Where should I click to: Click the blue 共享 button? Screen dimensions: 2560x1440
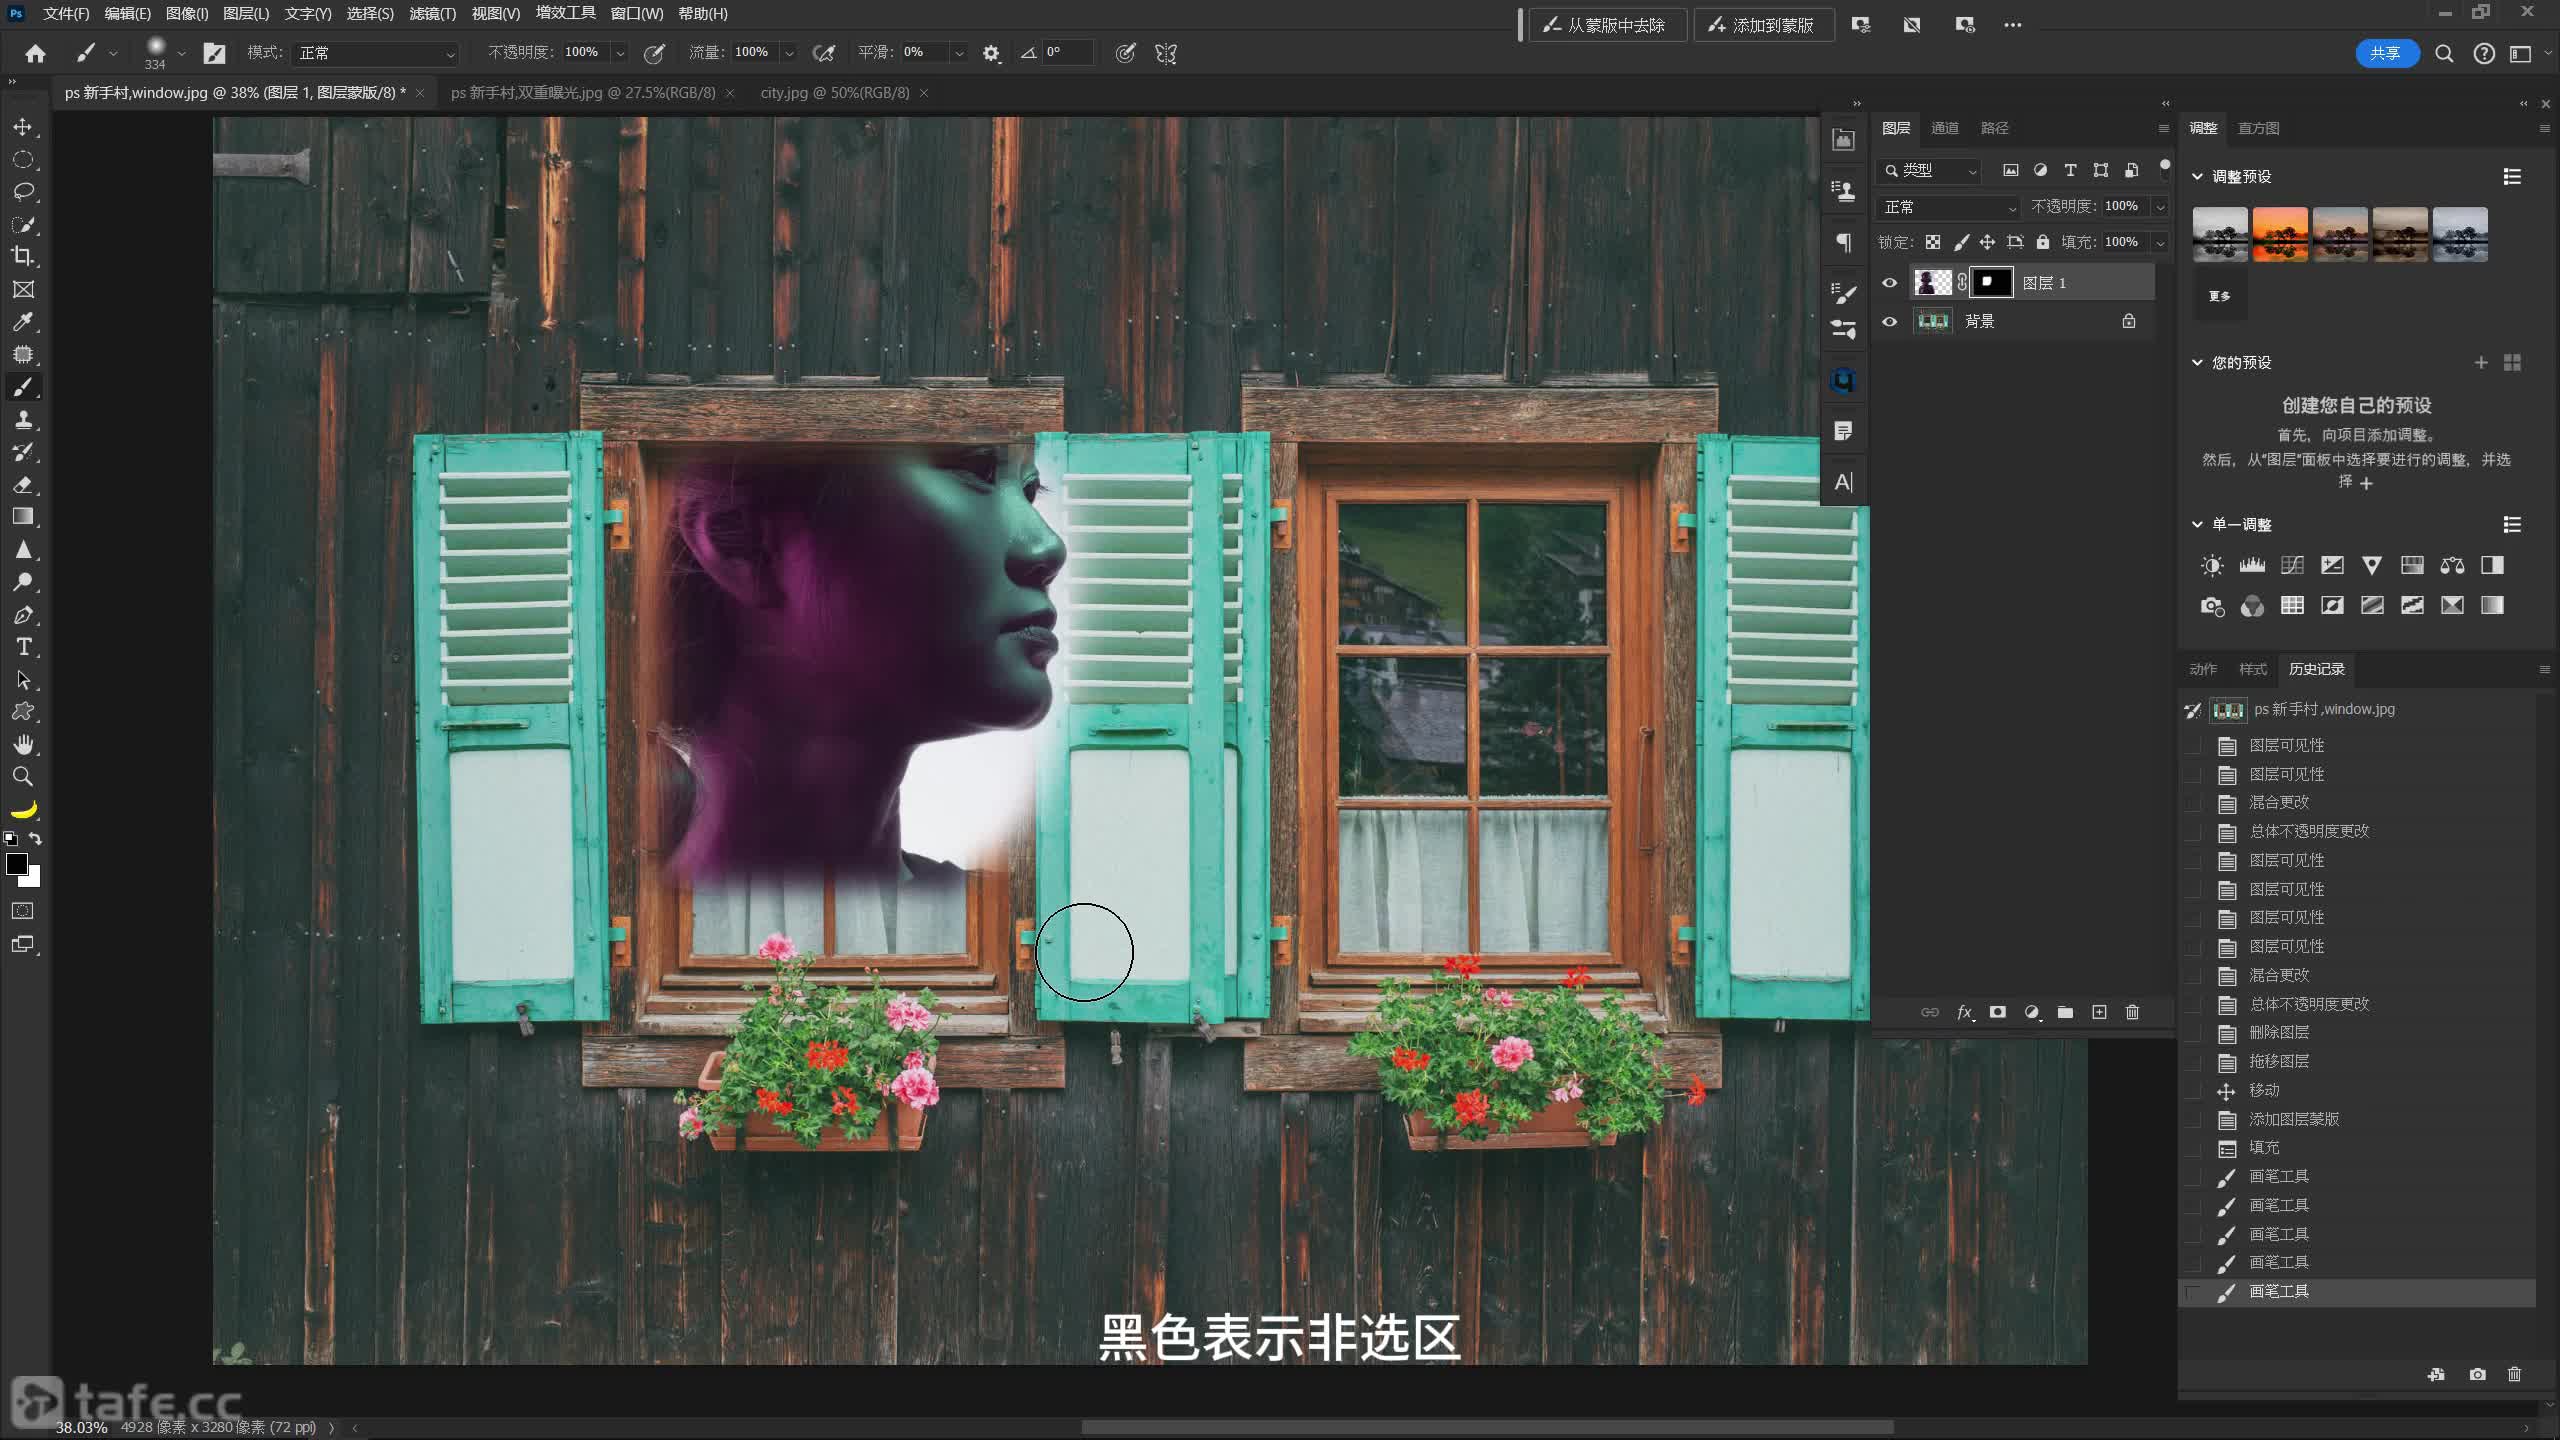[x=2385, y=53]
